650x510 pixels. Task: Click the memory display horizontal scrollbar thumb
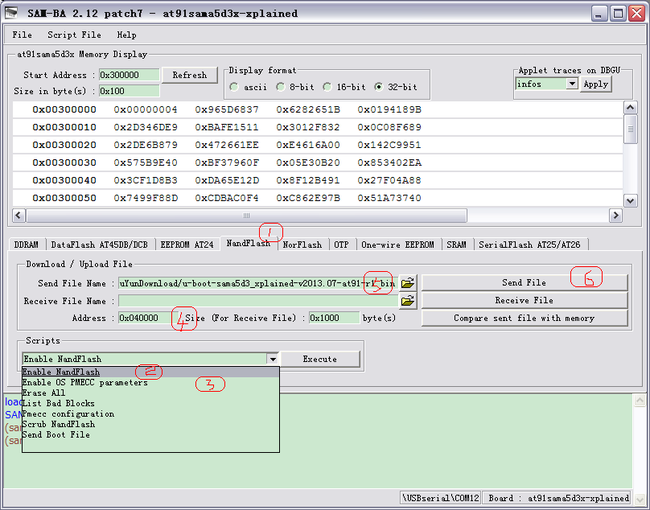point(247,216)
